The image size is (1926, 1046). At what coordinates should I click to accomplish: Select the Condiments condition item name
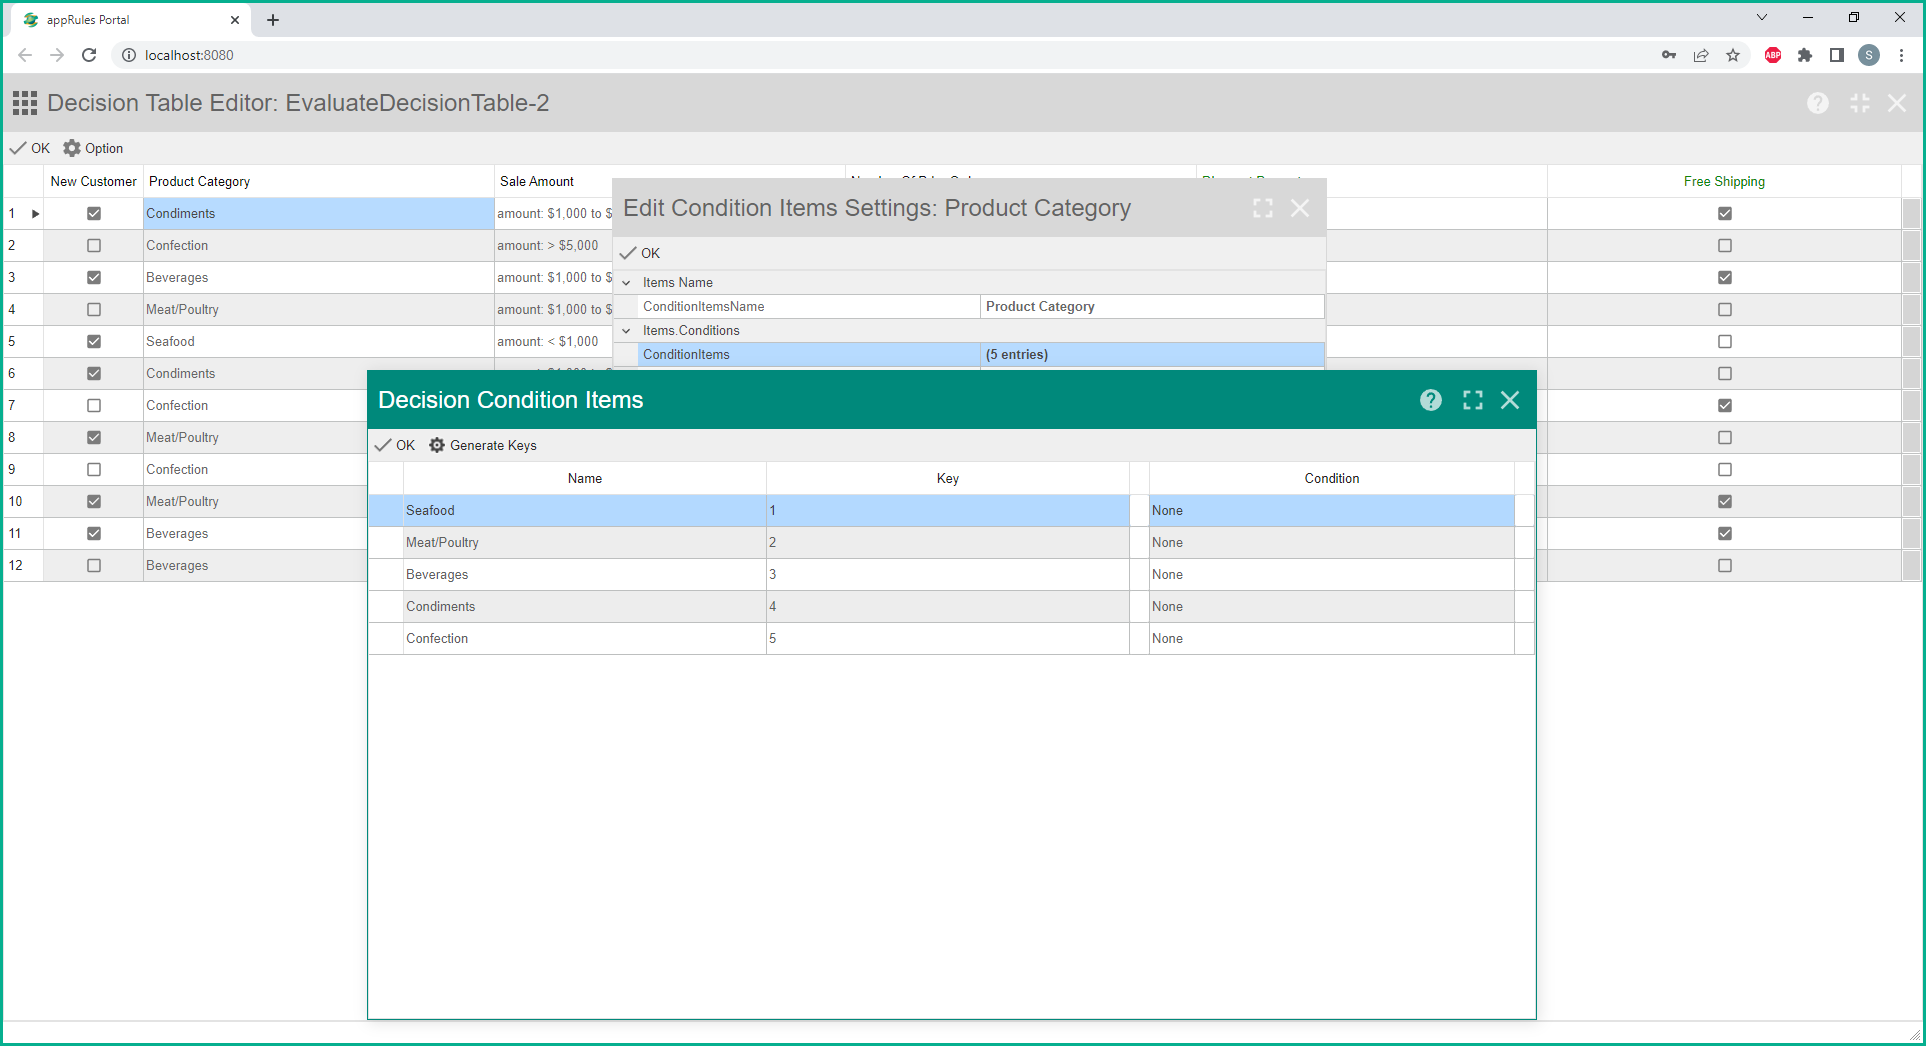coord(585,606)
